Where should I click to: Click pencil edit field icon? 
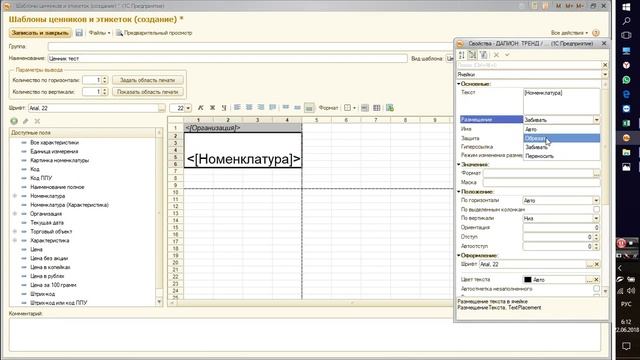(26, 121)
